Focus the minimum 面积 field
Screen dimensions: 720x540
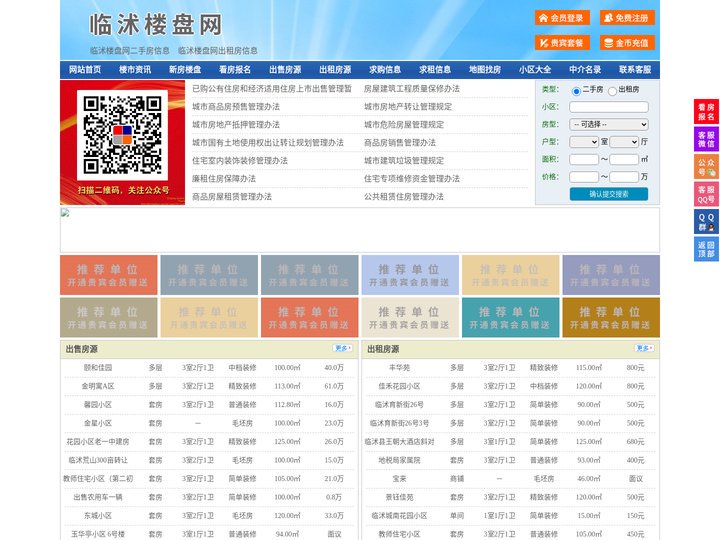coord(584,159)
